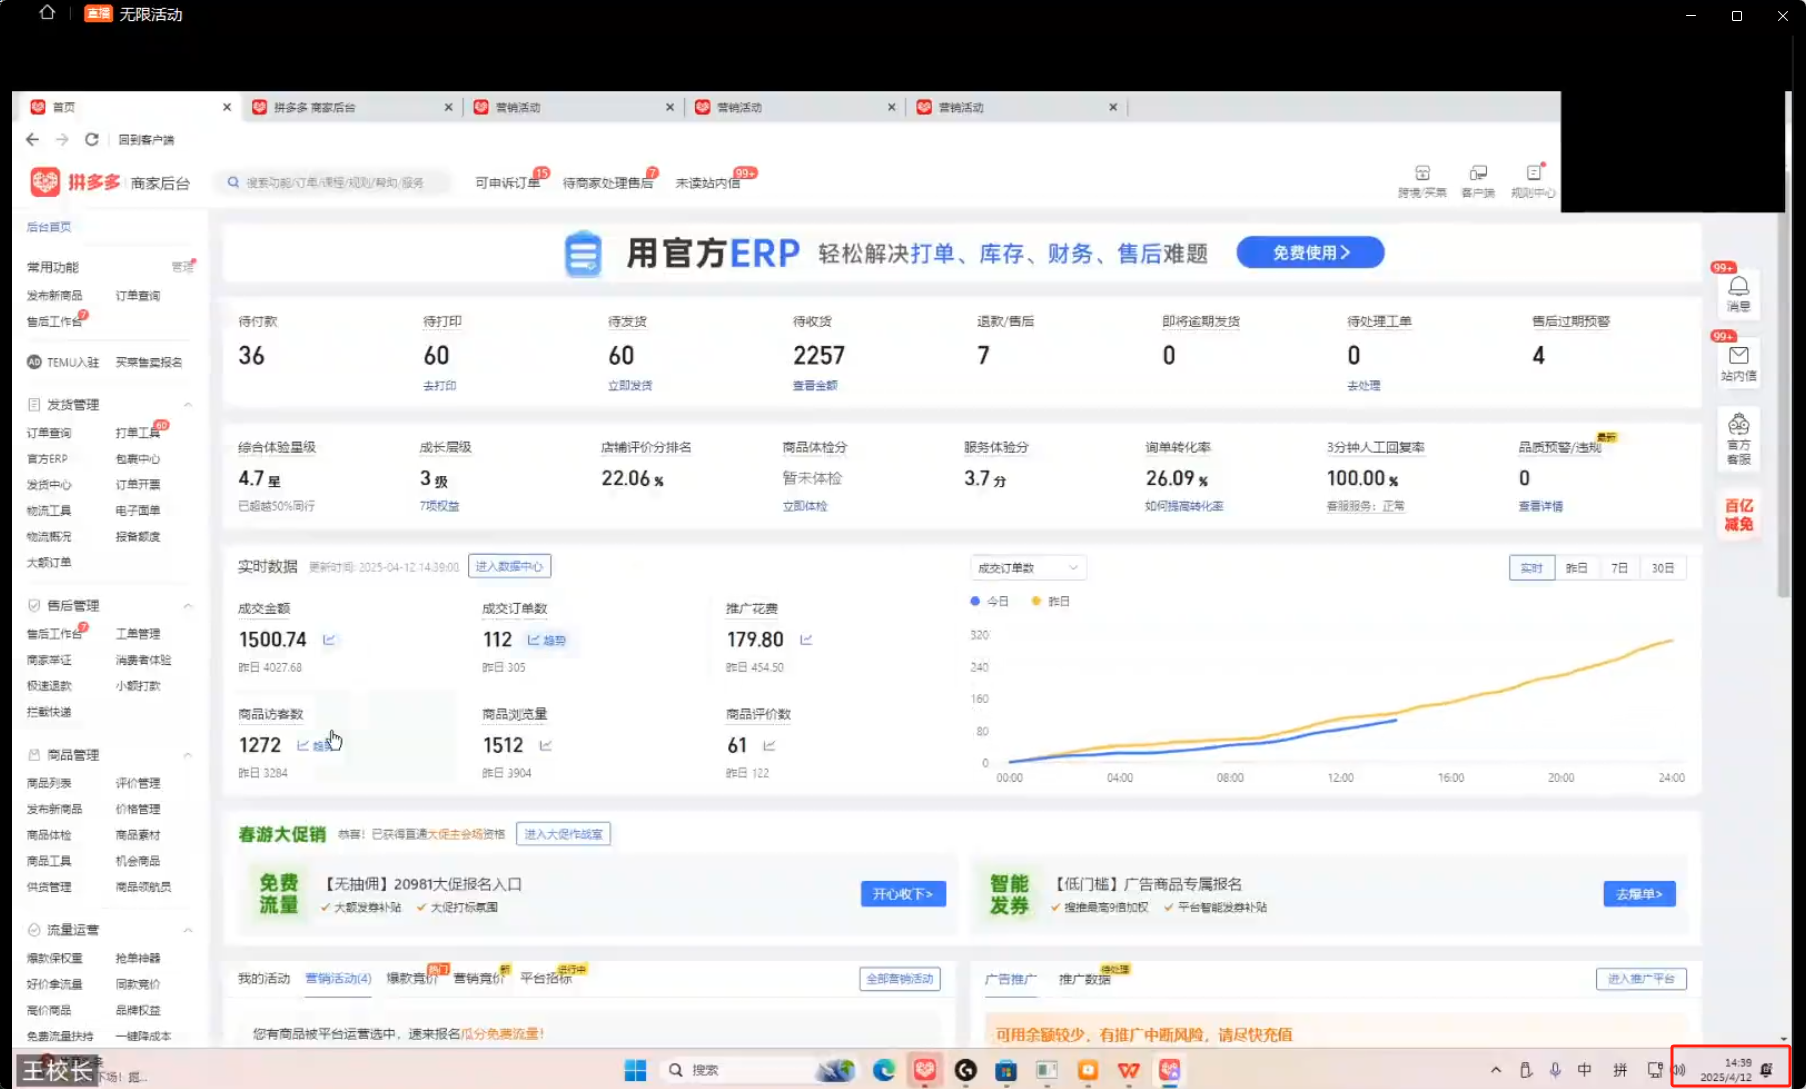This screenshot has width=1806, height=1089.
Task: Reload the page with the refresh icon
Action: [91, 140]
